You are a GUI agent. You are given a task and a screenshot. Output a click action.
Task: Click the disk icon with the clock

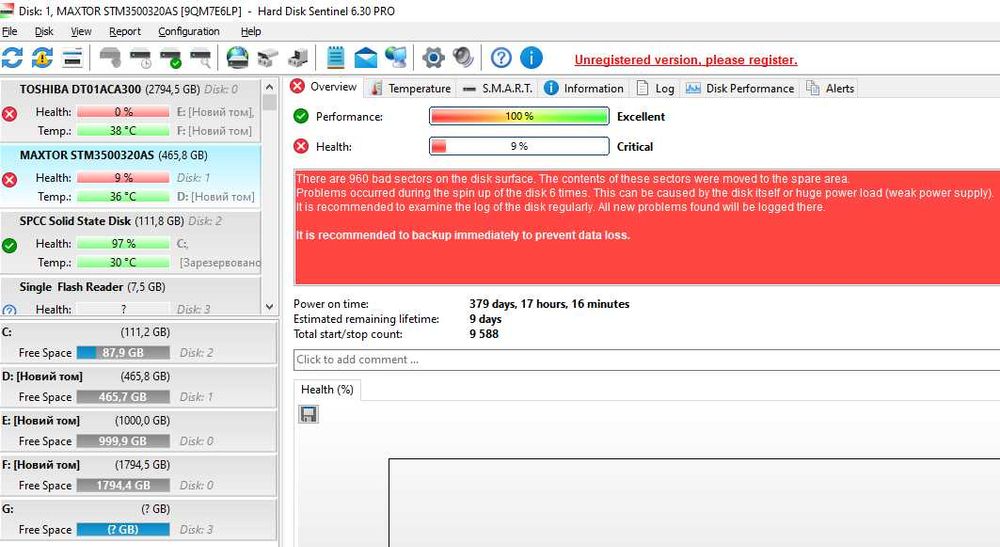(140, 58)
